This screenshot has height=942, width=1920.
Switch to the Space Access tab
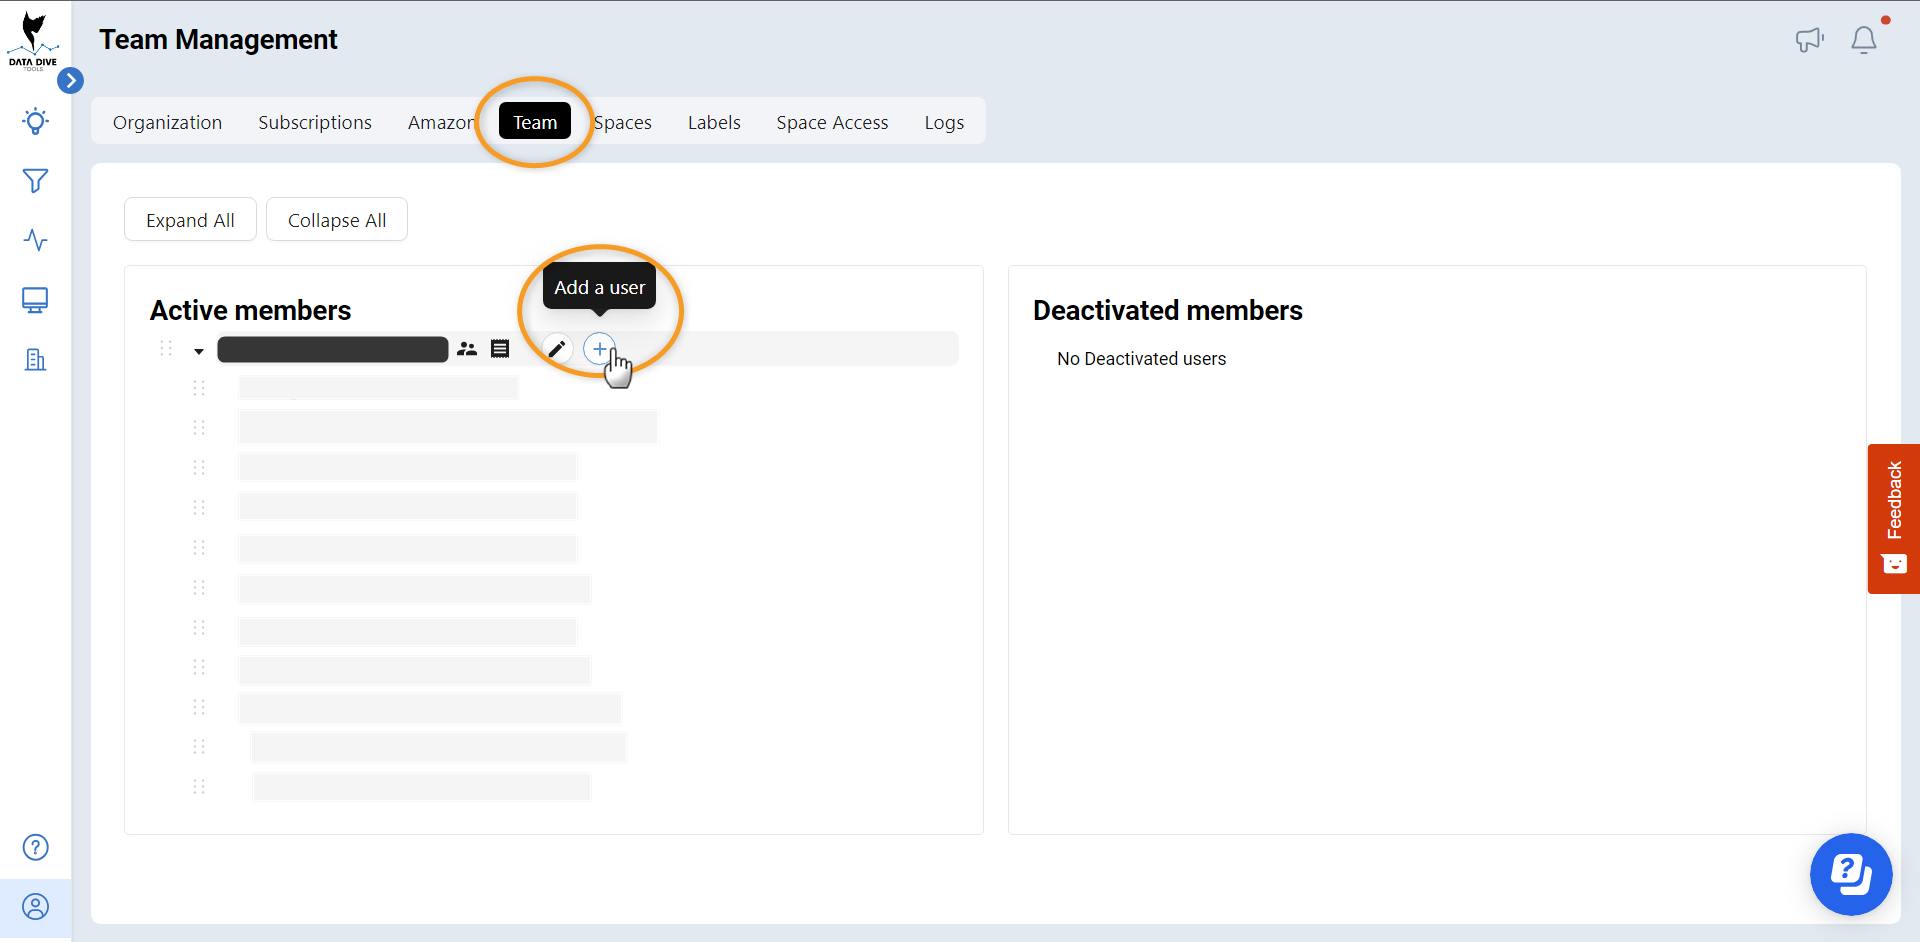pyautogui.click(x=832, y=122)
